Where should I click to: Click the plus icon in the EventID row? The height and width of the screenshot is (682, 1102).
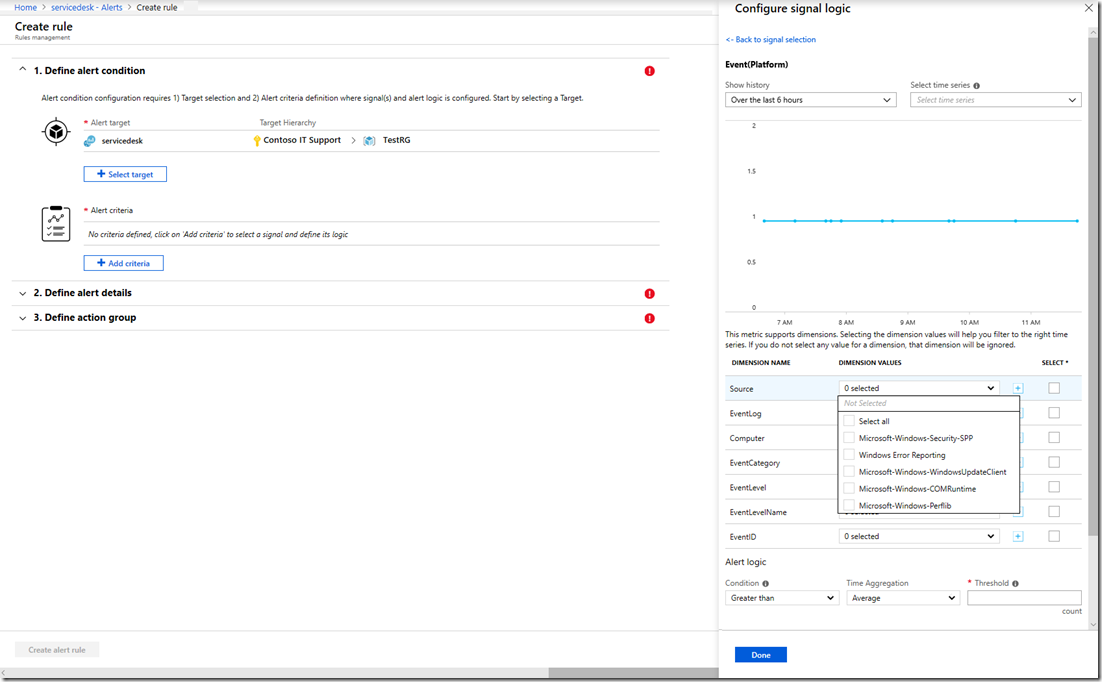coord(1018,536)
